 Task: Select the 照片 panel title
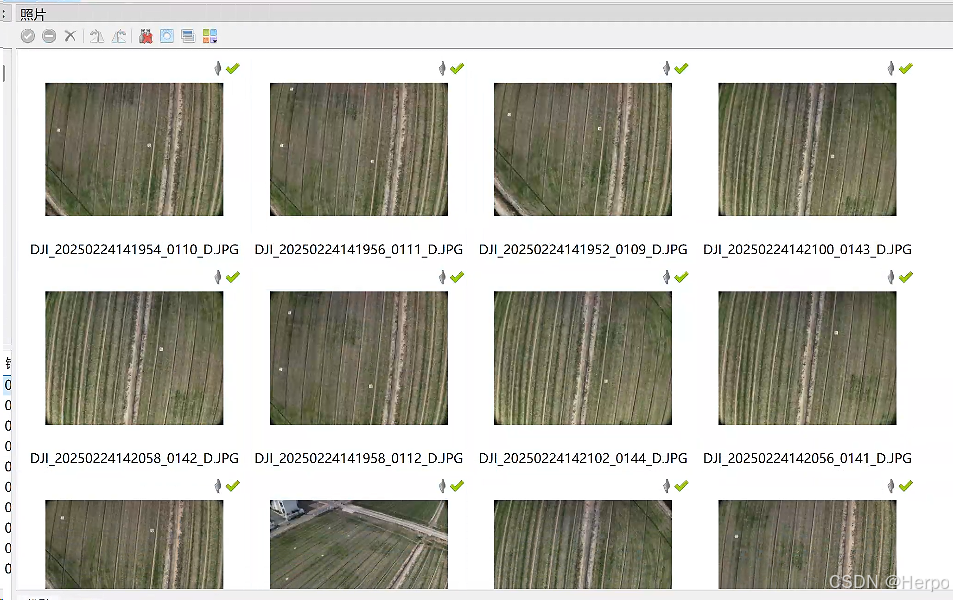33,14
